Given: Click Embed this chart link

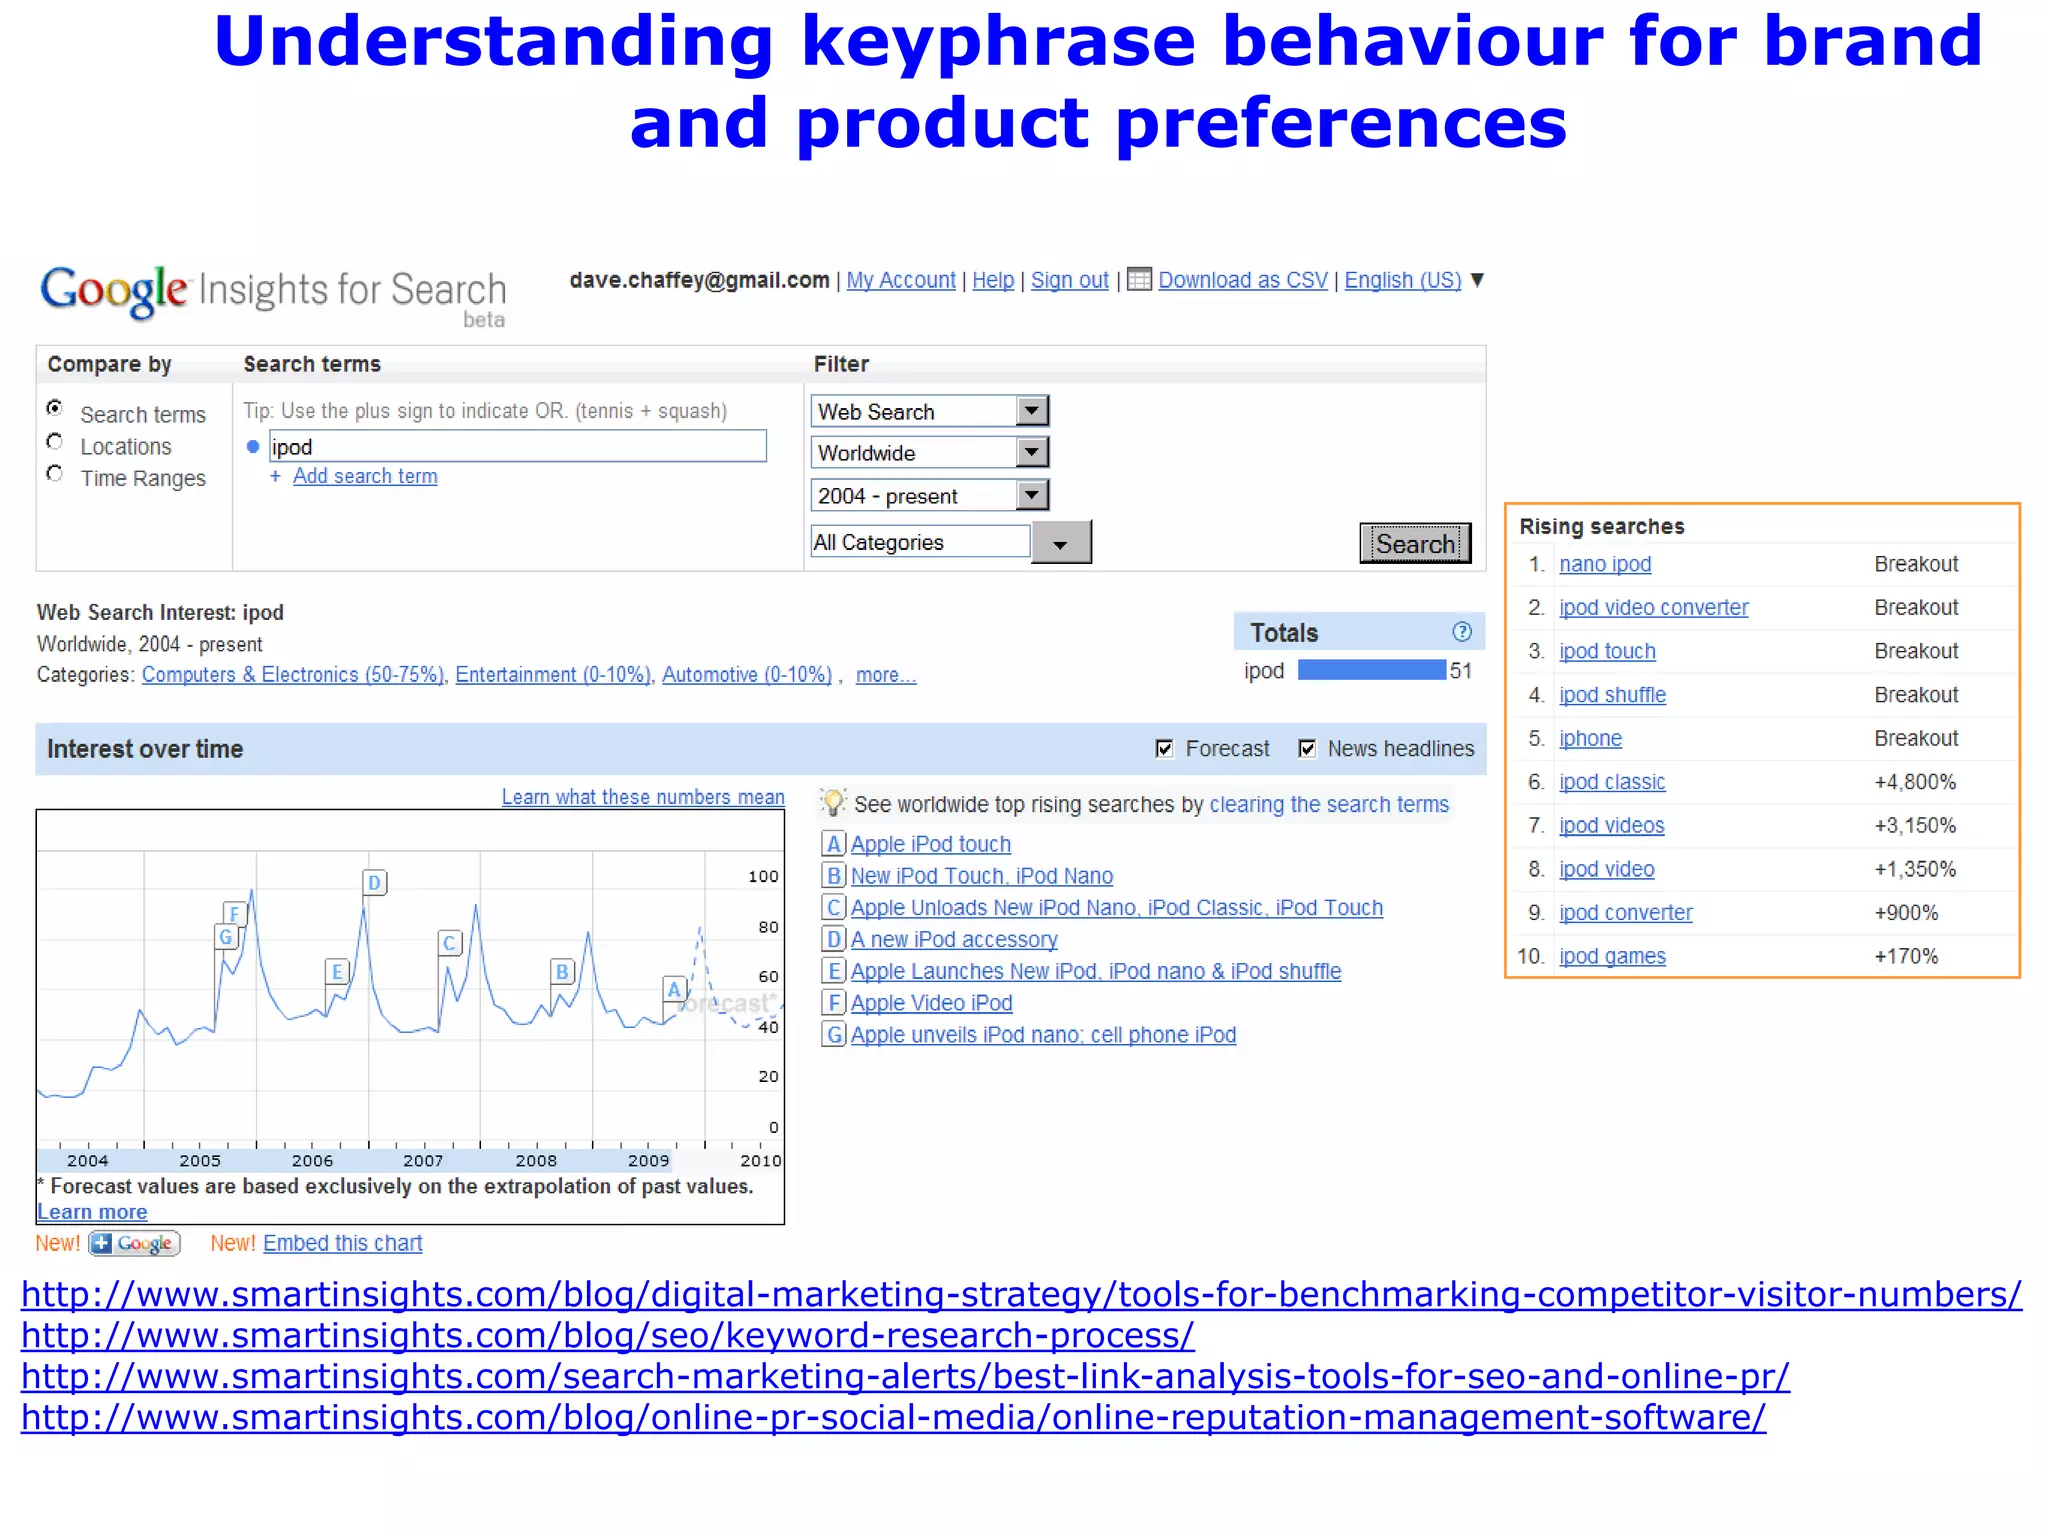Looking at the screenshot, I should pos(343,1243).
